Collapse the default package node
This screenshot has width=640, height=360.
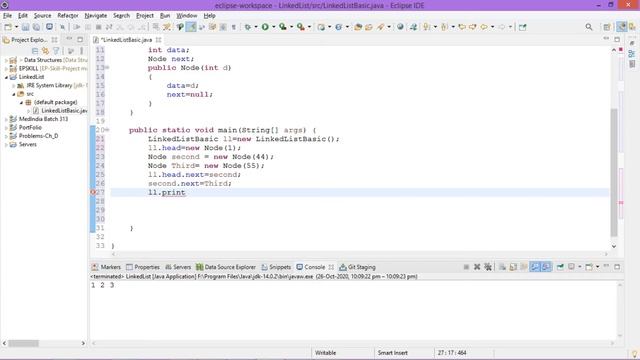point(21,102)
